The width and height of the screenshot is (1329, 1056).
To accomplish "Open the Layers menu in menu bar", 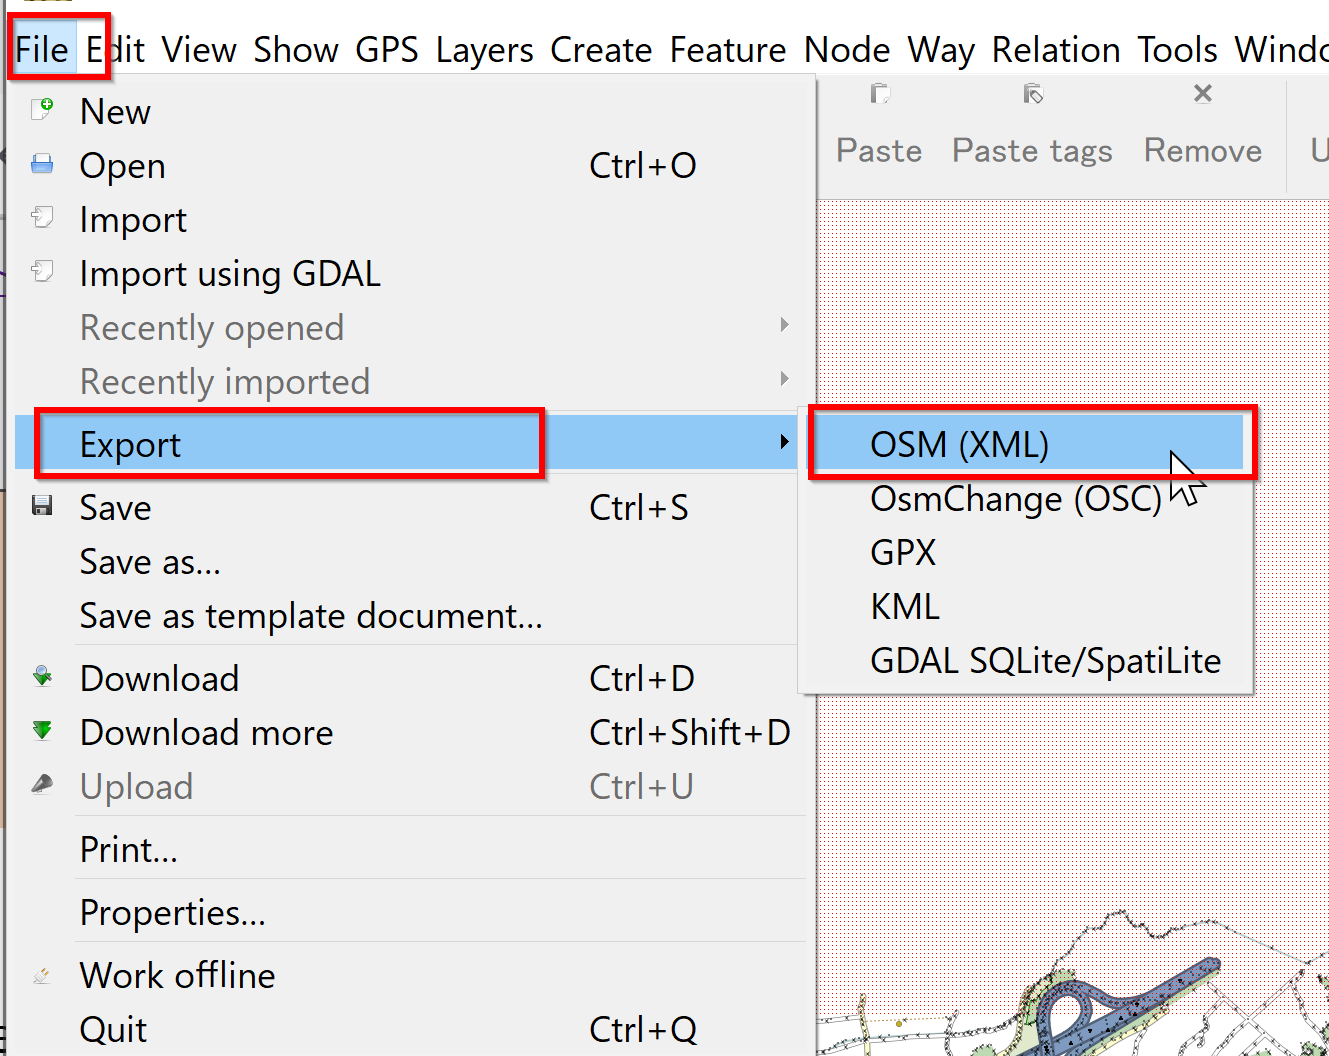I will pyautogui.click(x=484, y=50).
